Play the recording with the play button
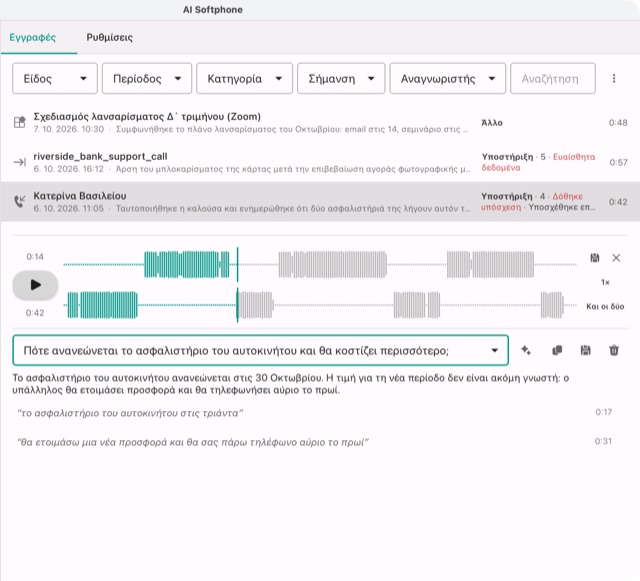Image resolution: width=640 pixels, height=581 pixels. click(x=36, y=285)
